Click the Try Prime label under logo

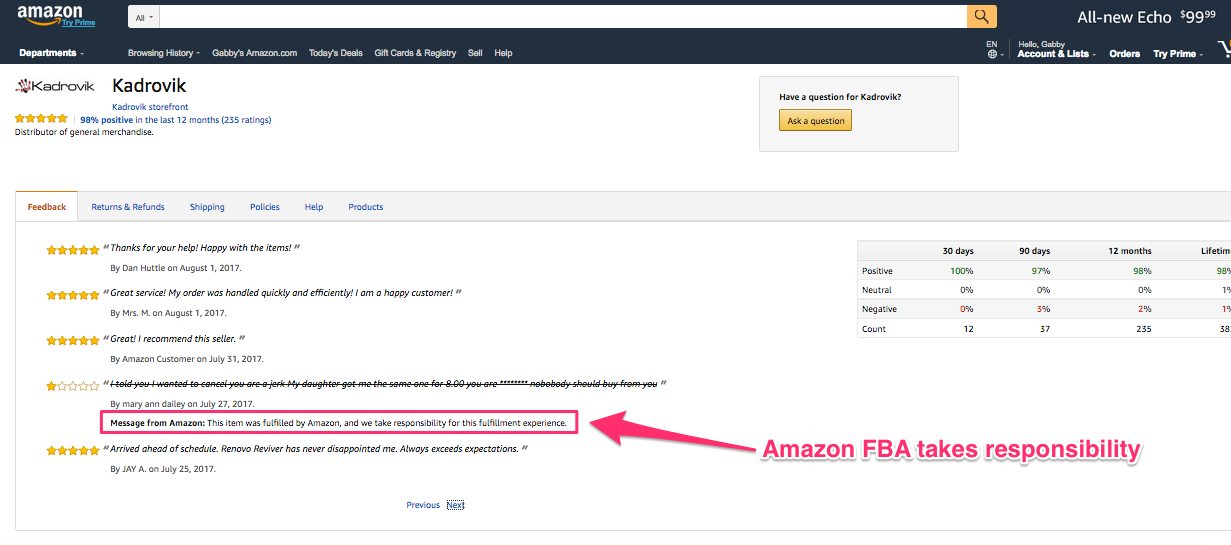tap(78, 23)
